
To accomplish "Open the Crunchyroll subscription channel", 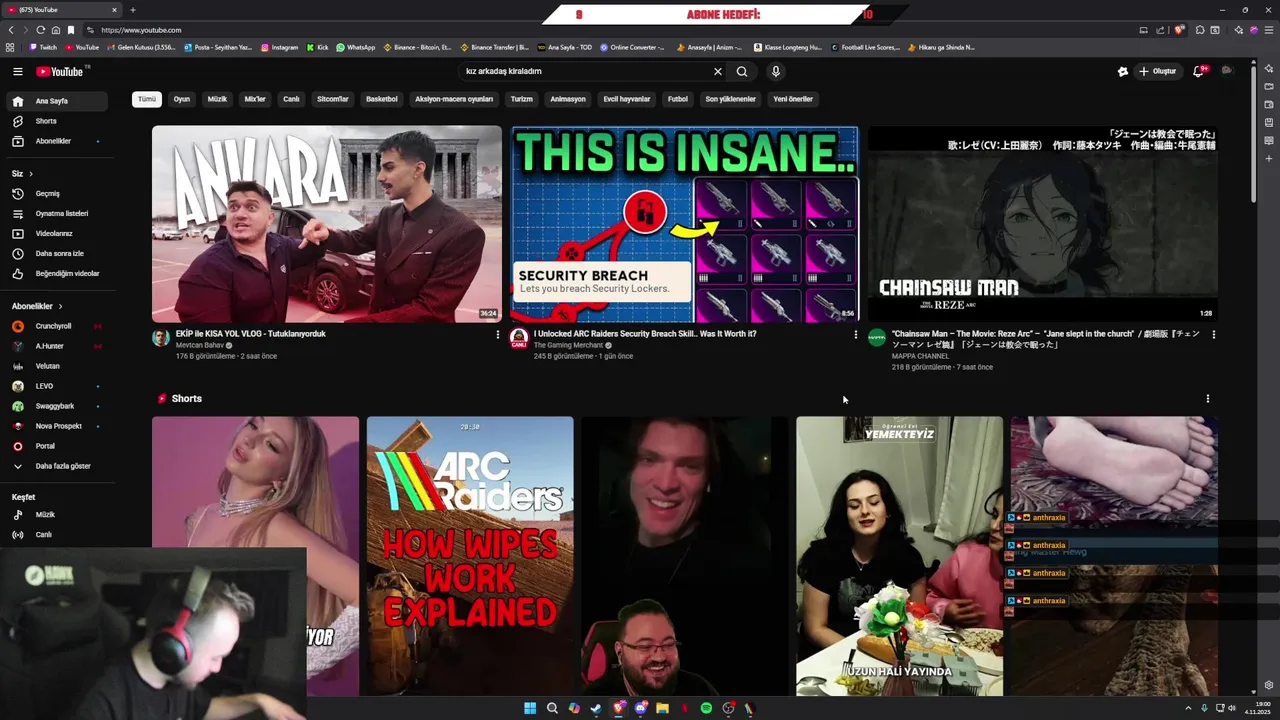I will point(56,326).
